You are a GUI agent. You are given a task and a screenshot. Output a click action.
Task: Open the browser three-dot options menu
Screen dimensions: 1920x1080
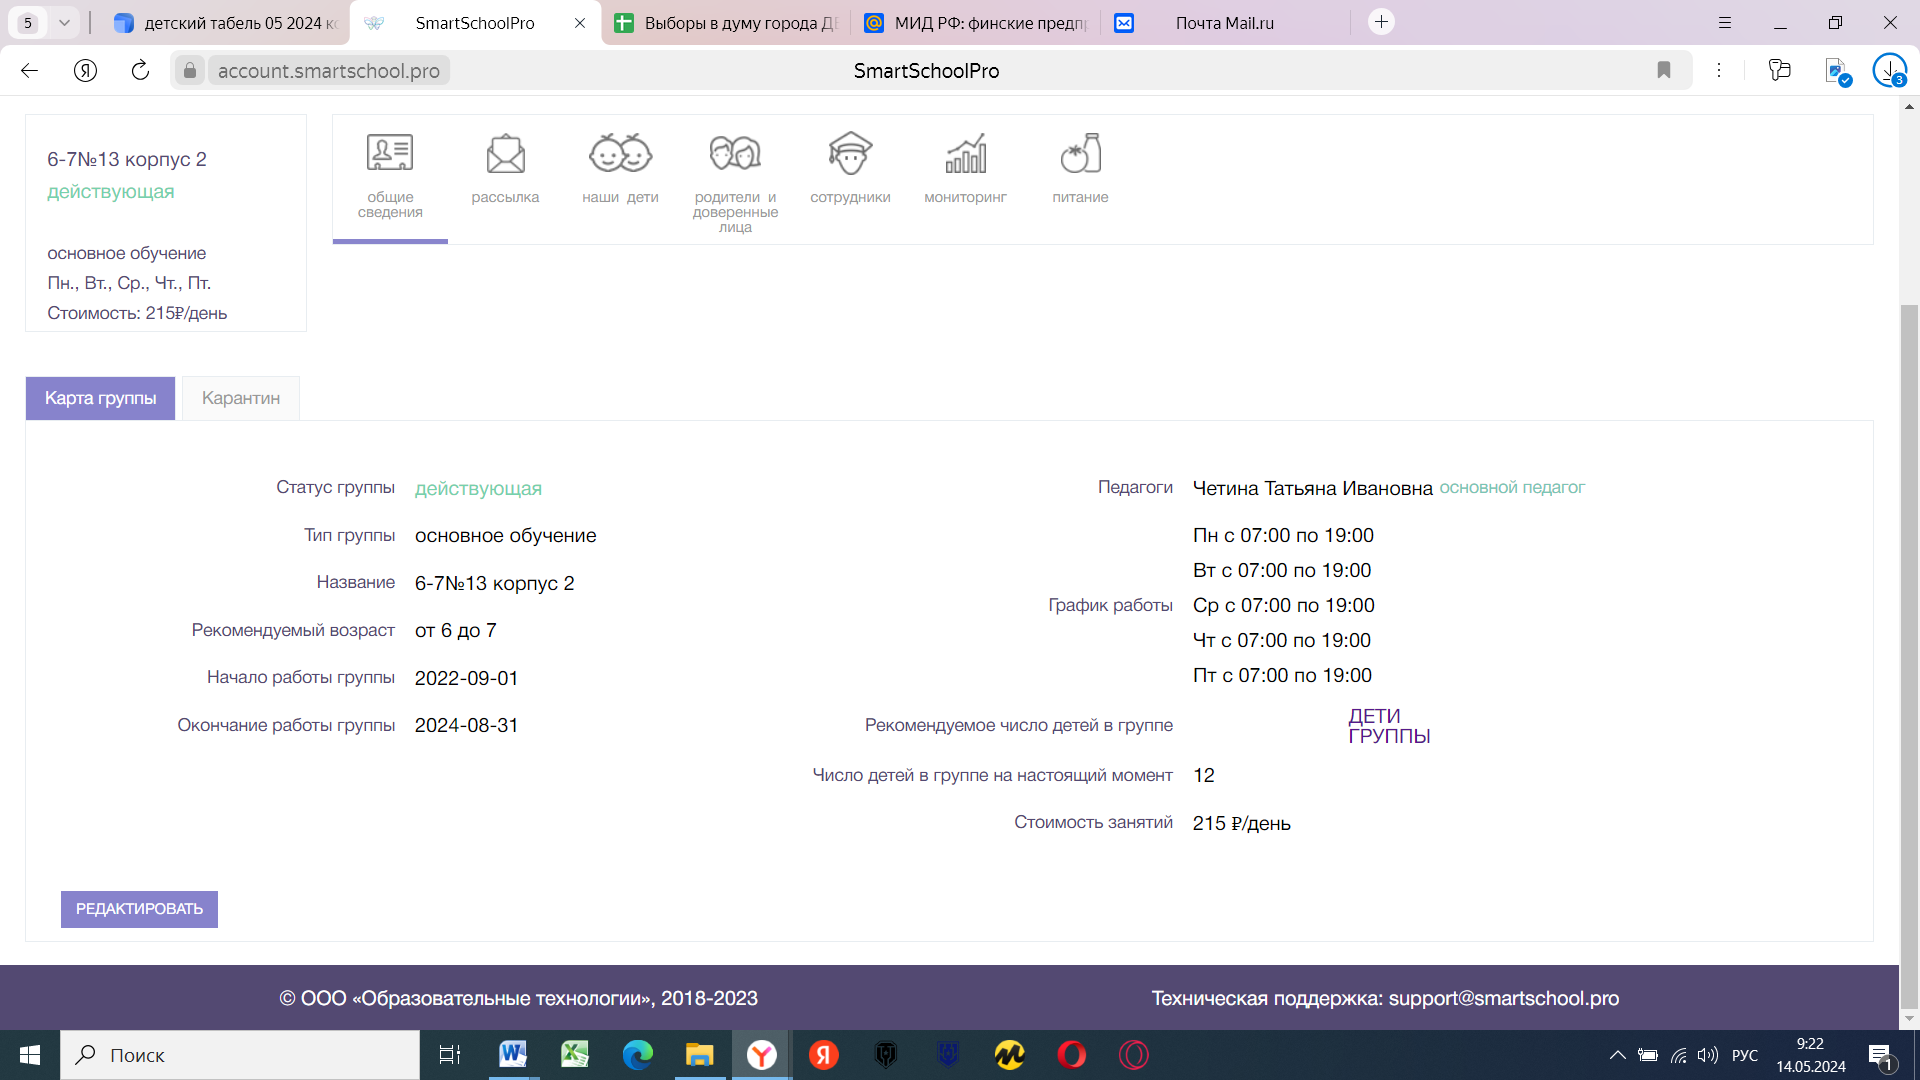coord(1719,70)
